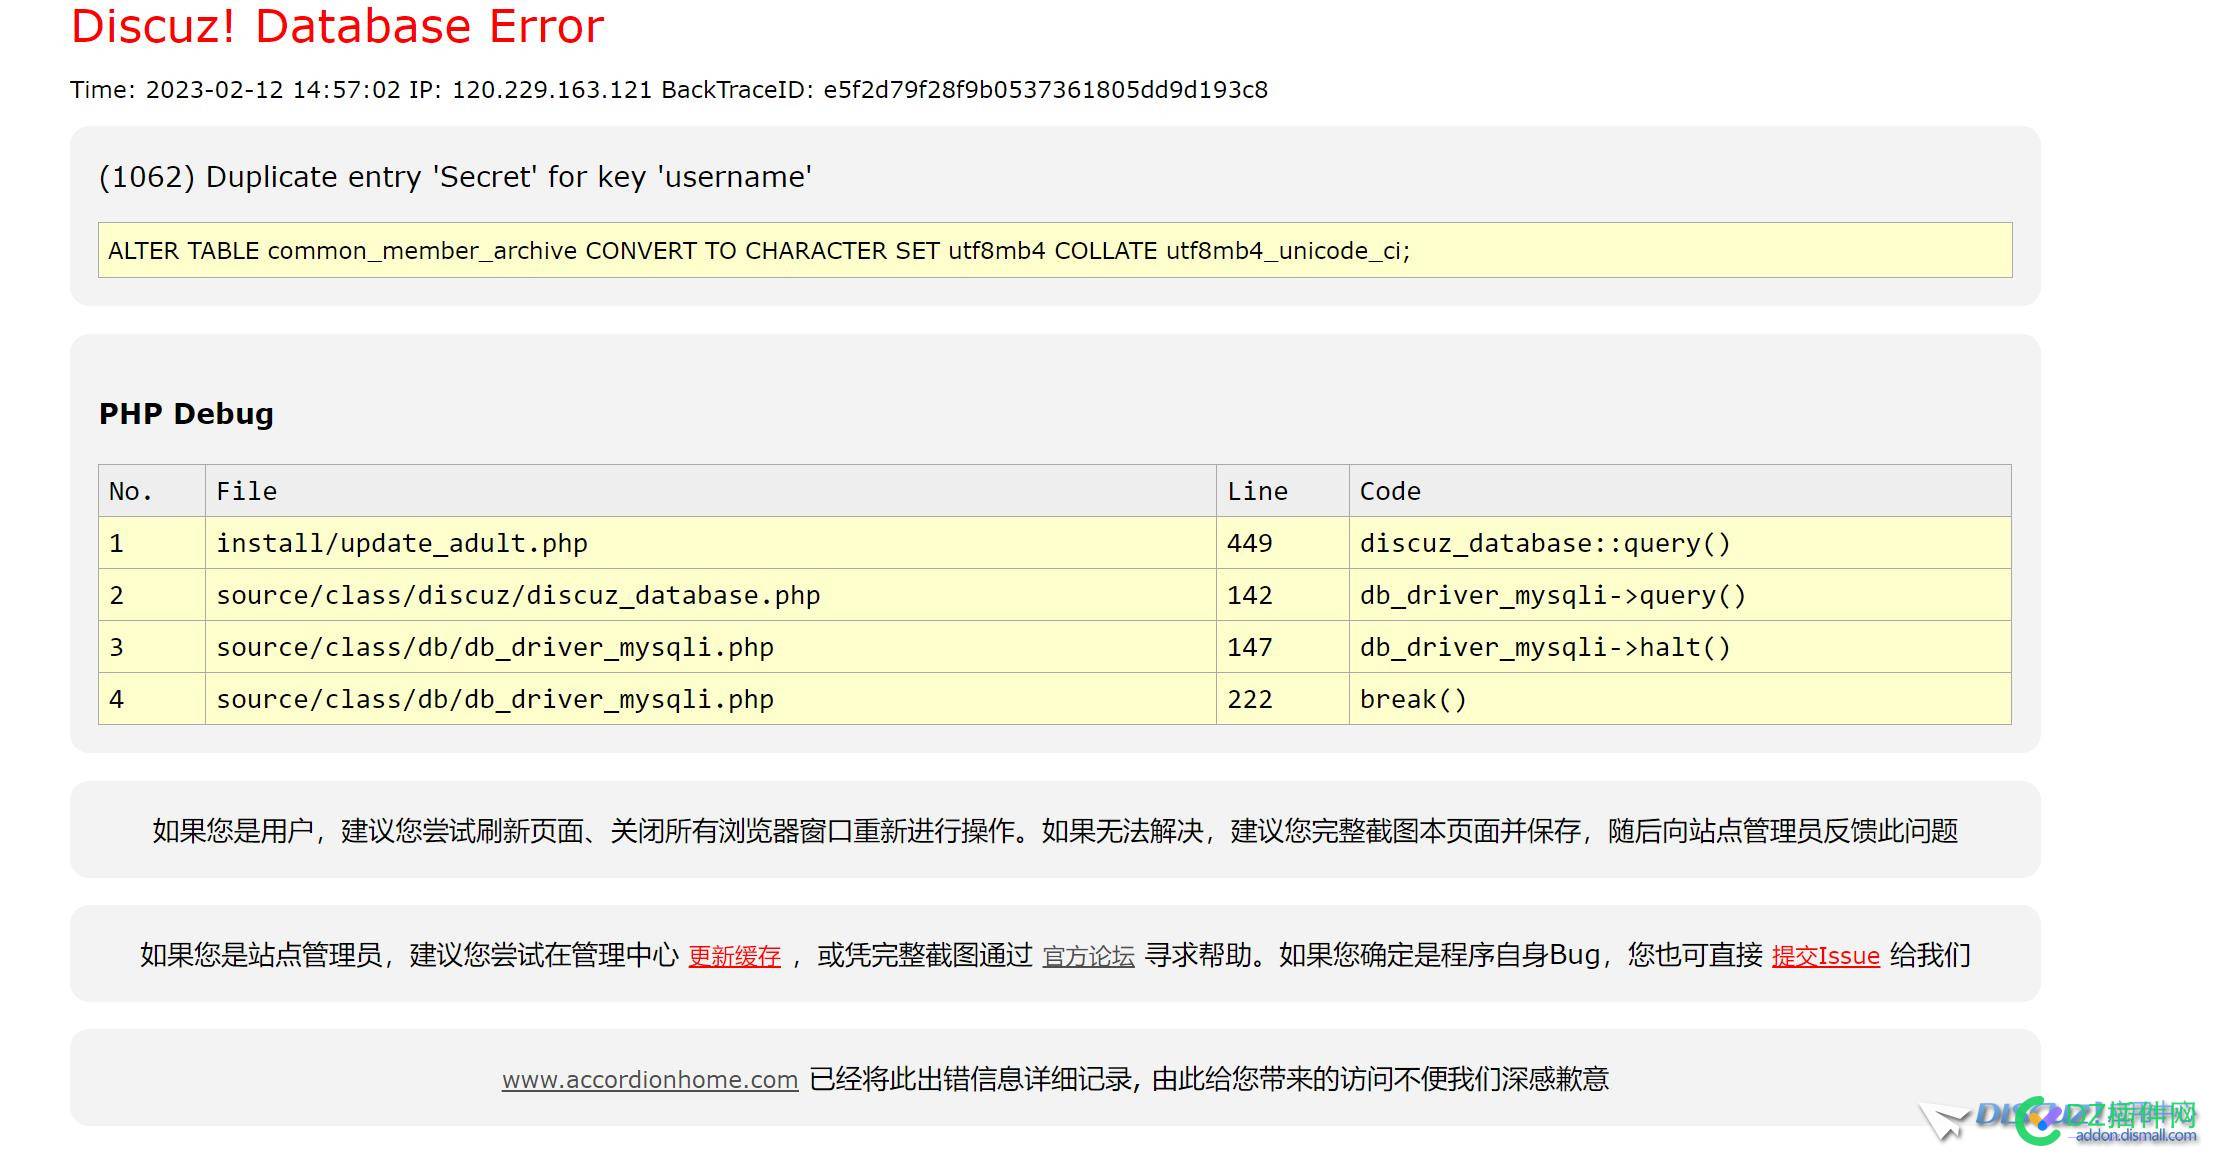
Task: Click line number 222
Action: pos(1283,699)
